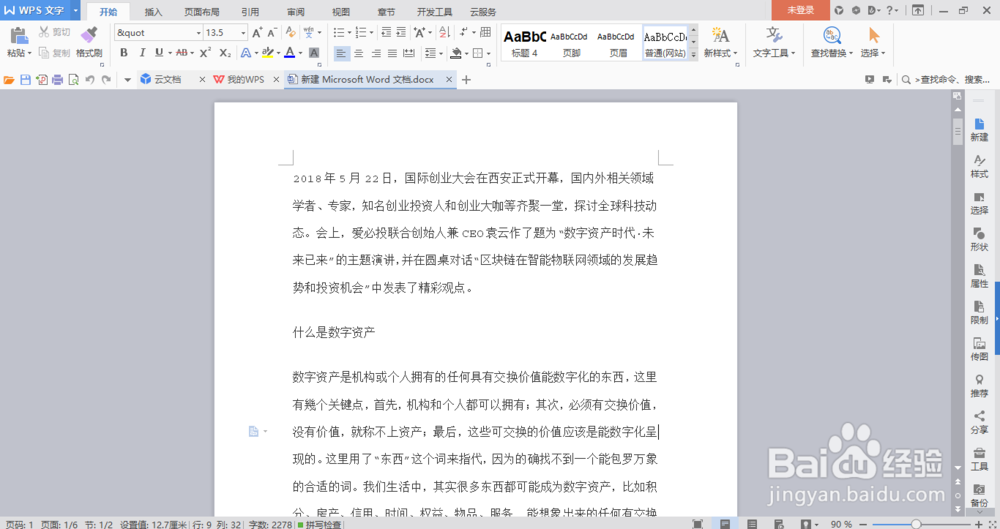Expand the styles gallery more arrow

(x=693, y=55)
